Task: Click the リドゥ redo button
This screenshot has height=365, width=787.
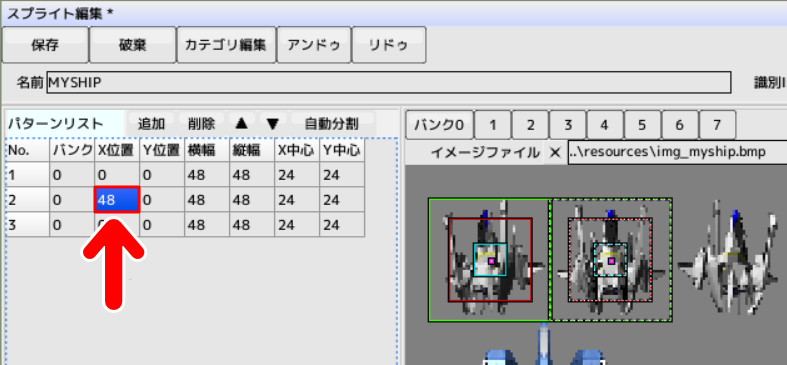Action: pos(389,45)
